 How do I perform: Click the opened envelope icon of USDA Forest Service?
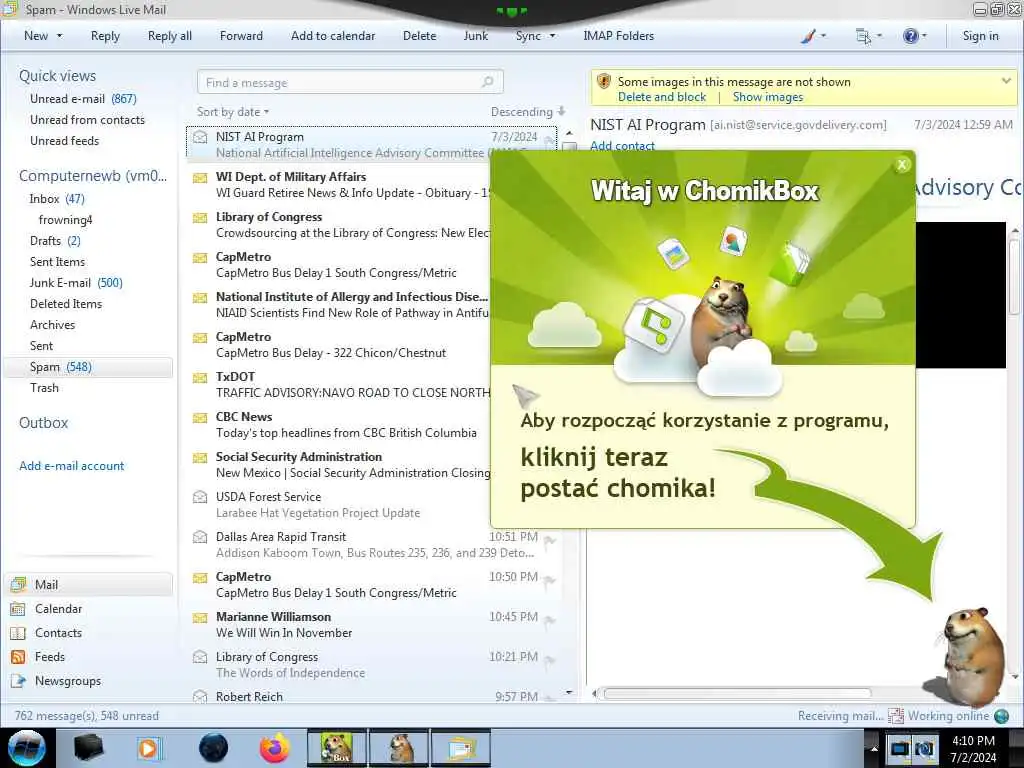point(200,497)
